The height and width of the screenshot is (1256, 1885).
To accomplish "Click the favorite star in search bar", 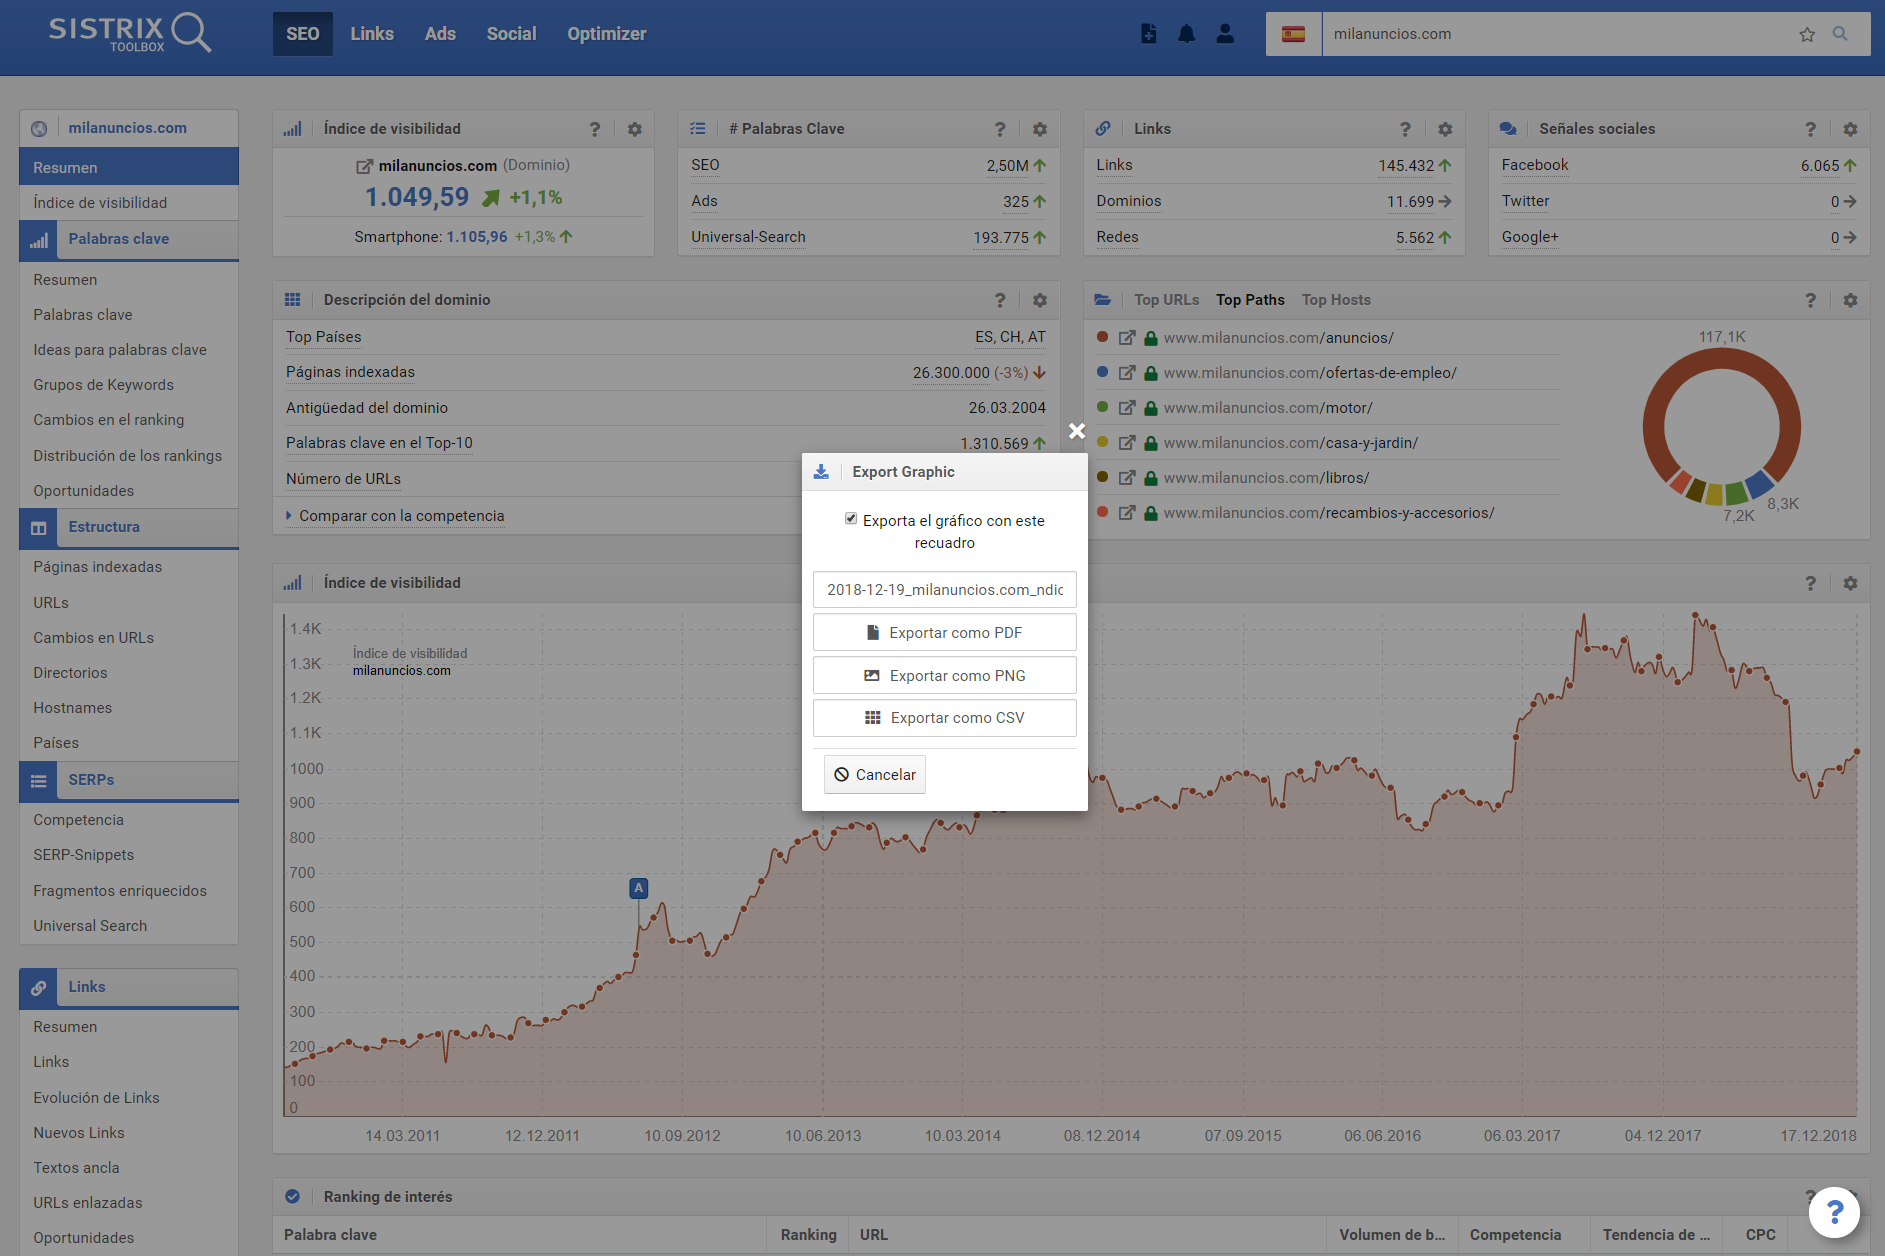I will [1807, 34].
